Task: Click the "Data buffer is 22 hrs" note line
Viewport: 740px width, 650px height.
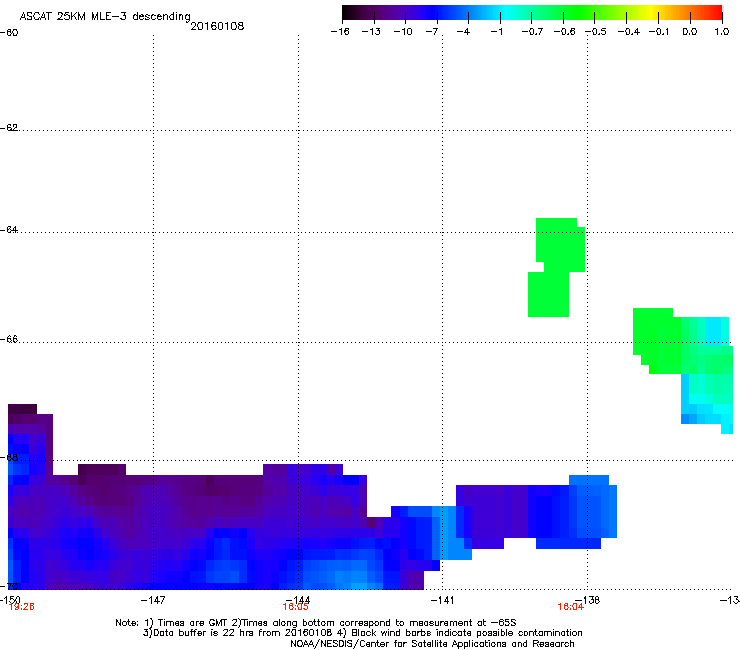Action: point(362,633)
